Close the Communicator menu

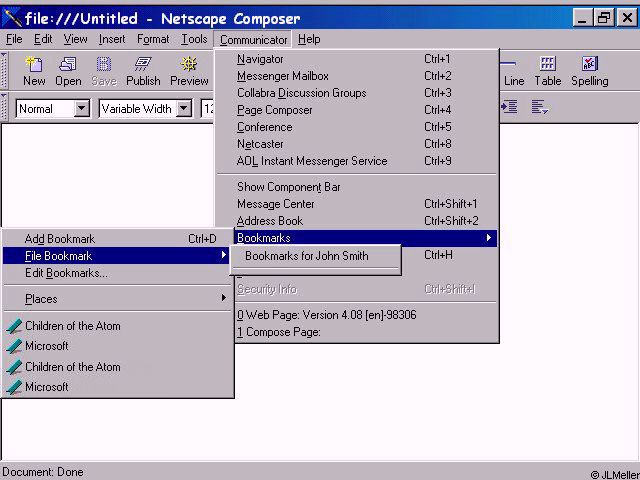[253, 40]
